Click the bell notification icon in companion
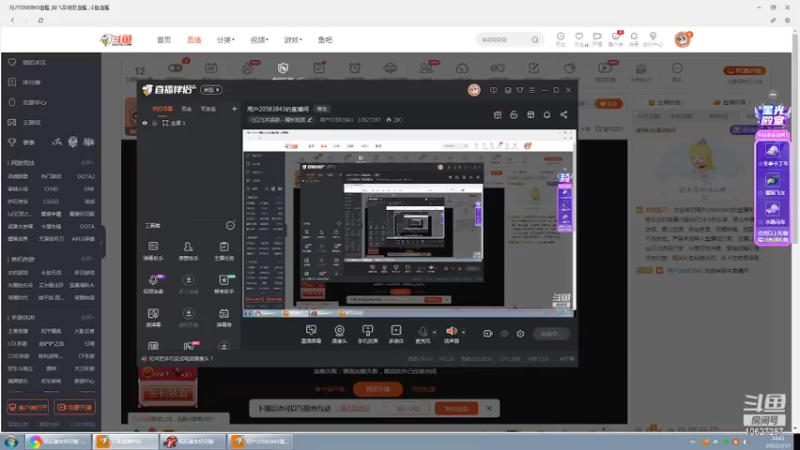 tap(546, 115)
